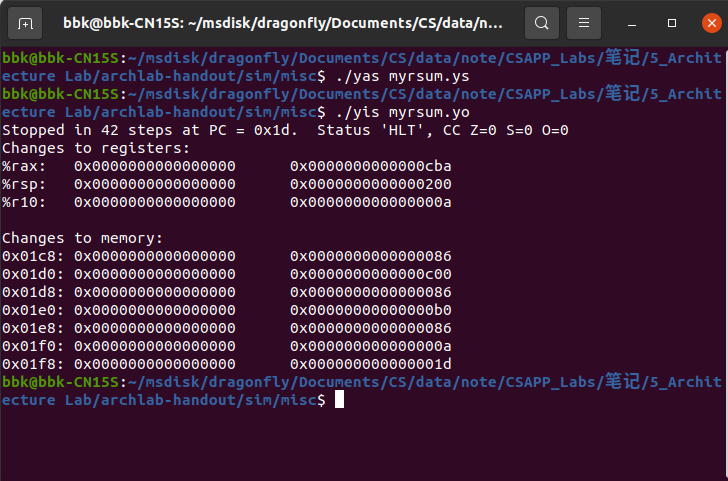Image resolution: width=728 pixels, height=481 pixels.
Task: Close the terminal window
Action: click(705, 22)
